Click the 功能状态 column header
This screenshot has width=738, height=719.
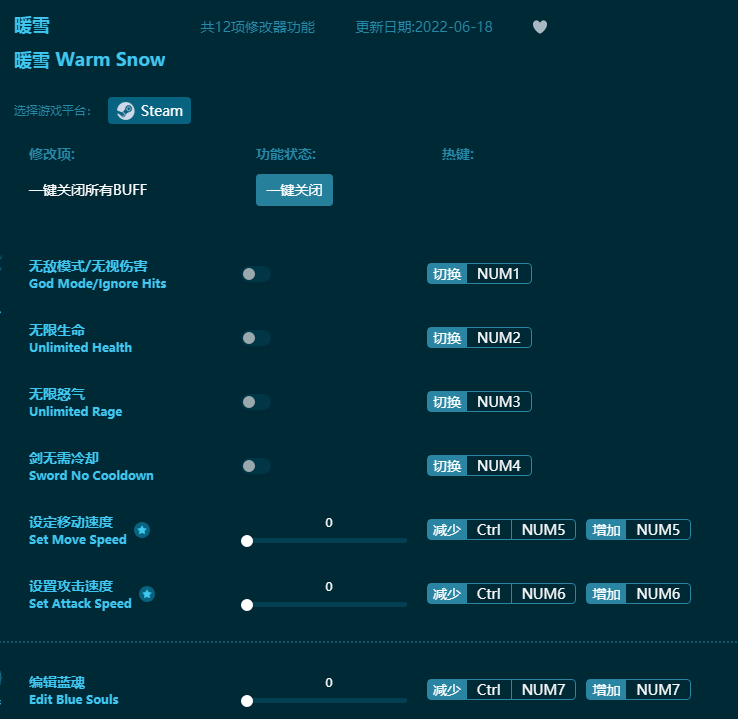click(286, 154)
